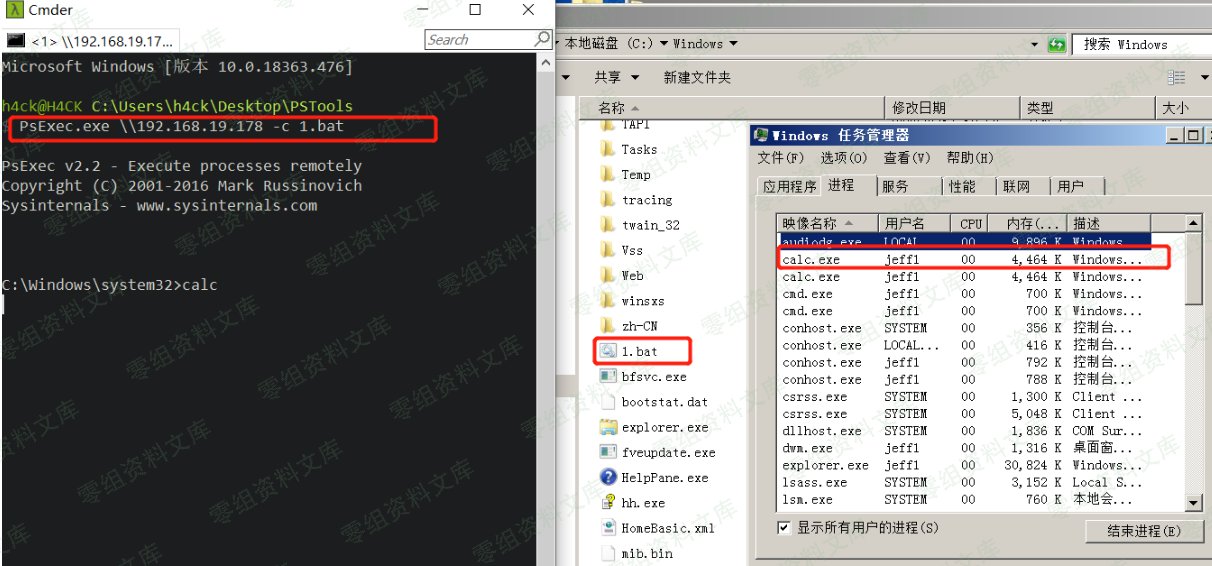Click the green refresh icon beside address bar
Image resolution: width=1212 pixels, height=566 pixels.
pos(1056,44)
